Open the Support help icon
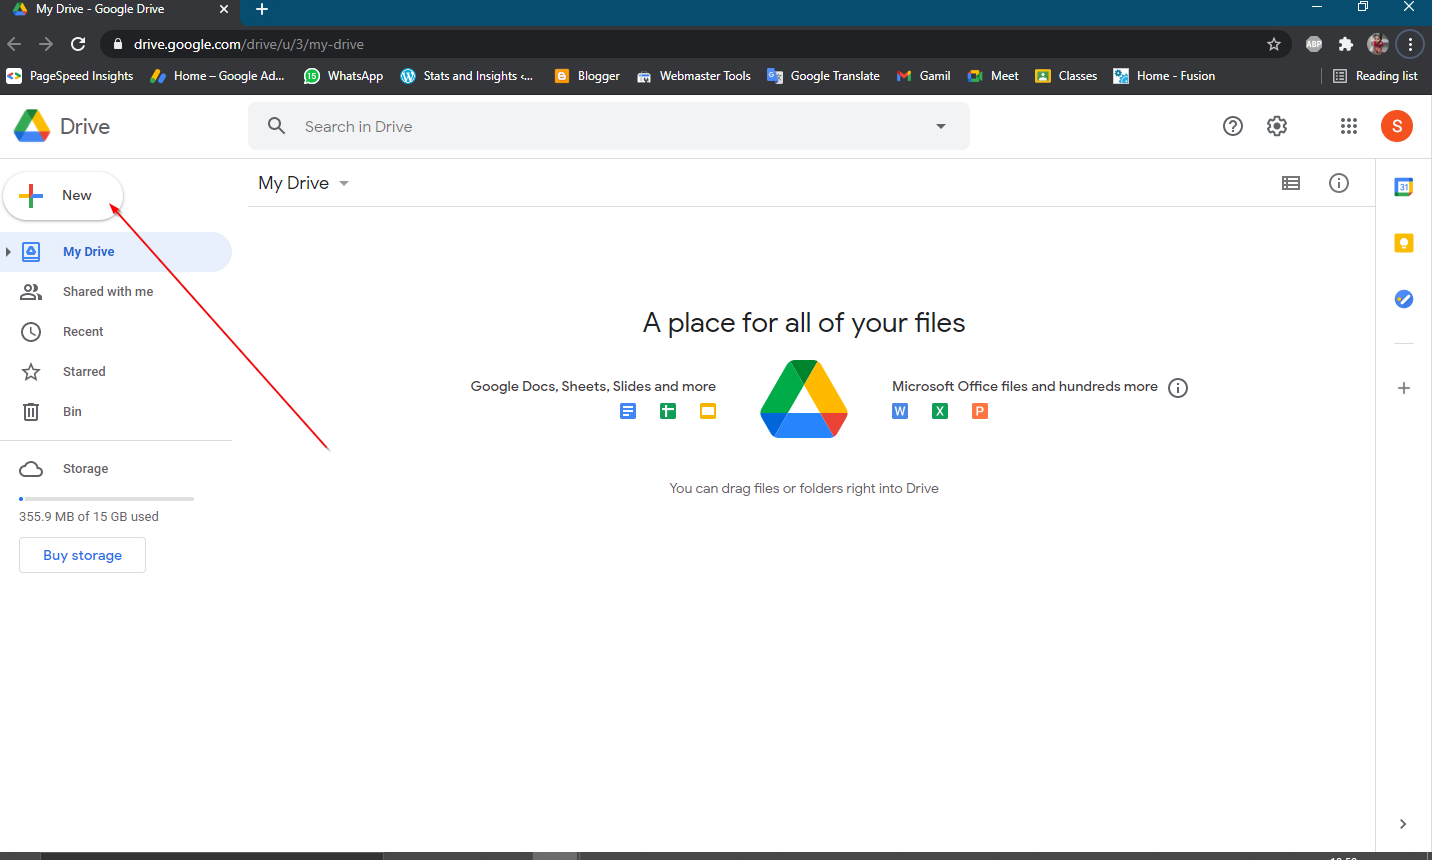The image size is (1432, 860). [x=1233, y=126]
